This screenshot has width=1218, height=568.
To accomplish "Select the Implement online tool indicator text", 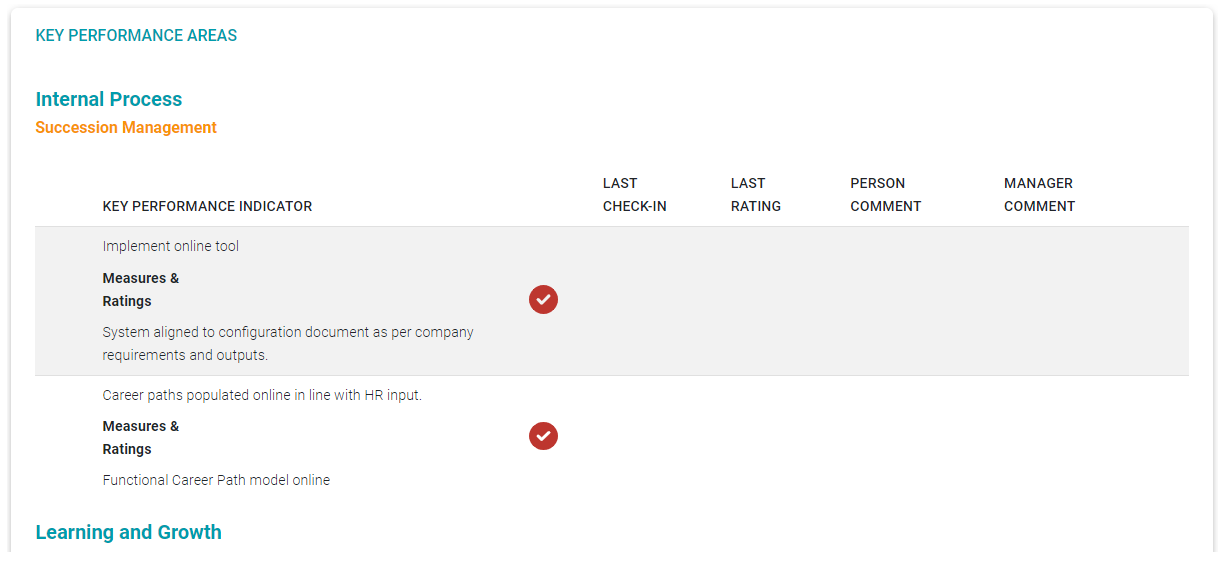I will tap(171, 246).
